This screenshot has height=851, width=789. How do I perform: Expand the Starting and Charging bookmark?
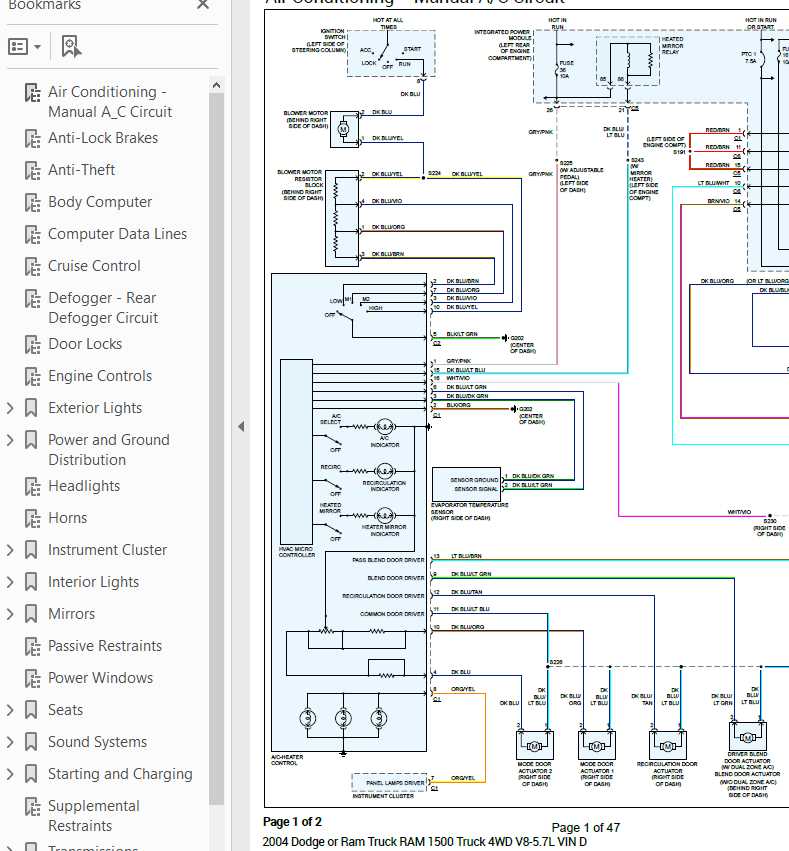click(10, 774)
